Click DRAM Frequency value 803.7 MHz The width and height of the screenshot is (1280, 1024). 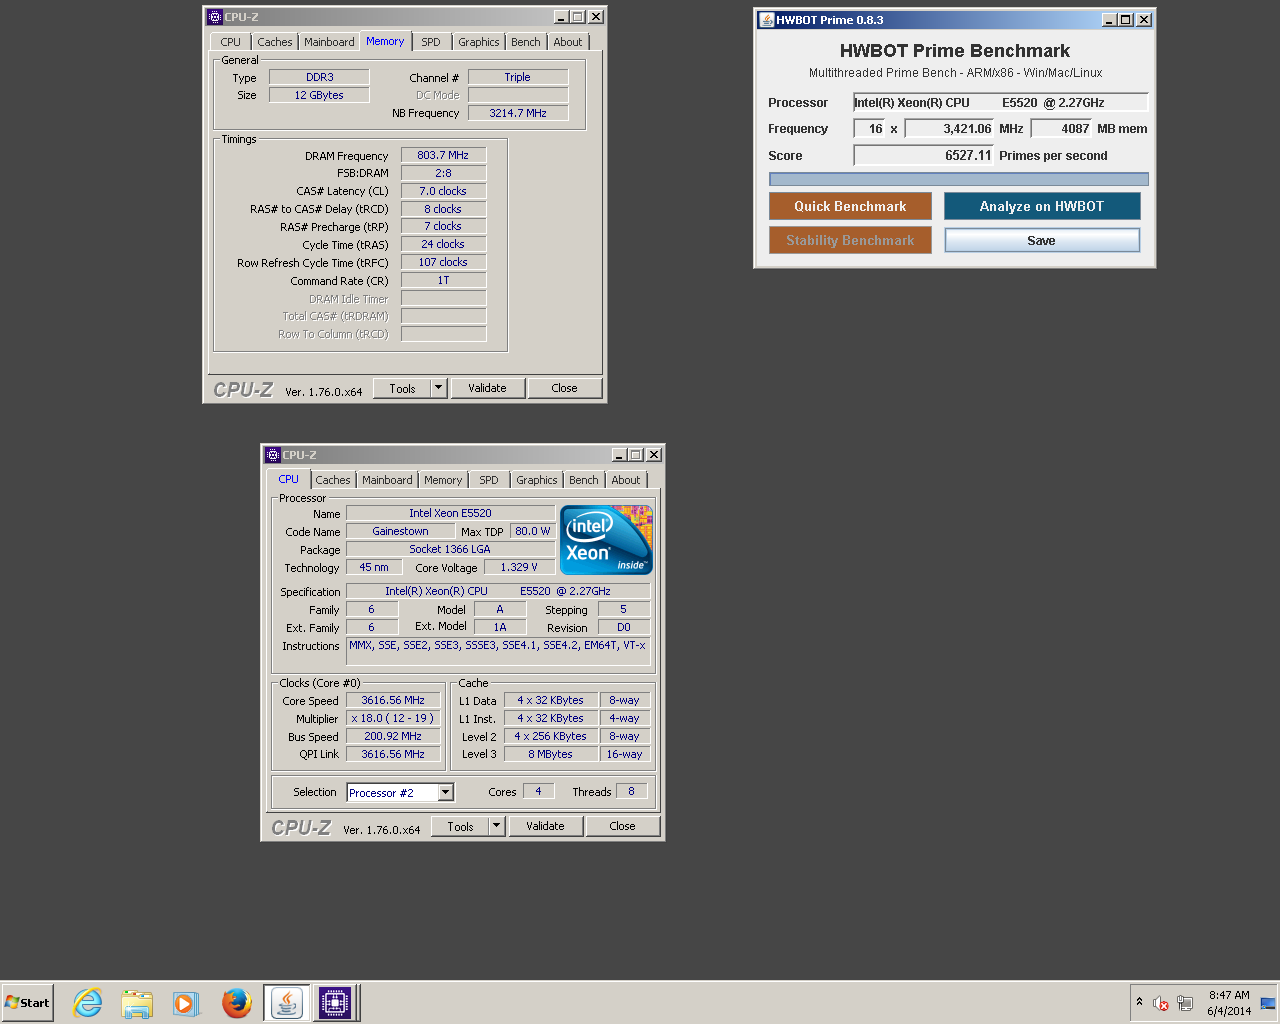[x=443, y=155]
